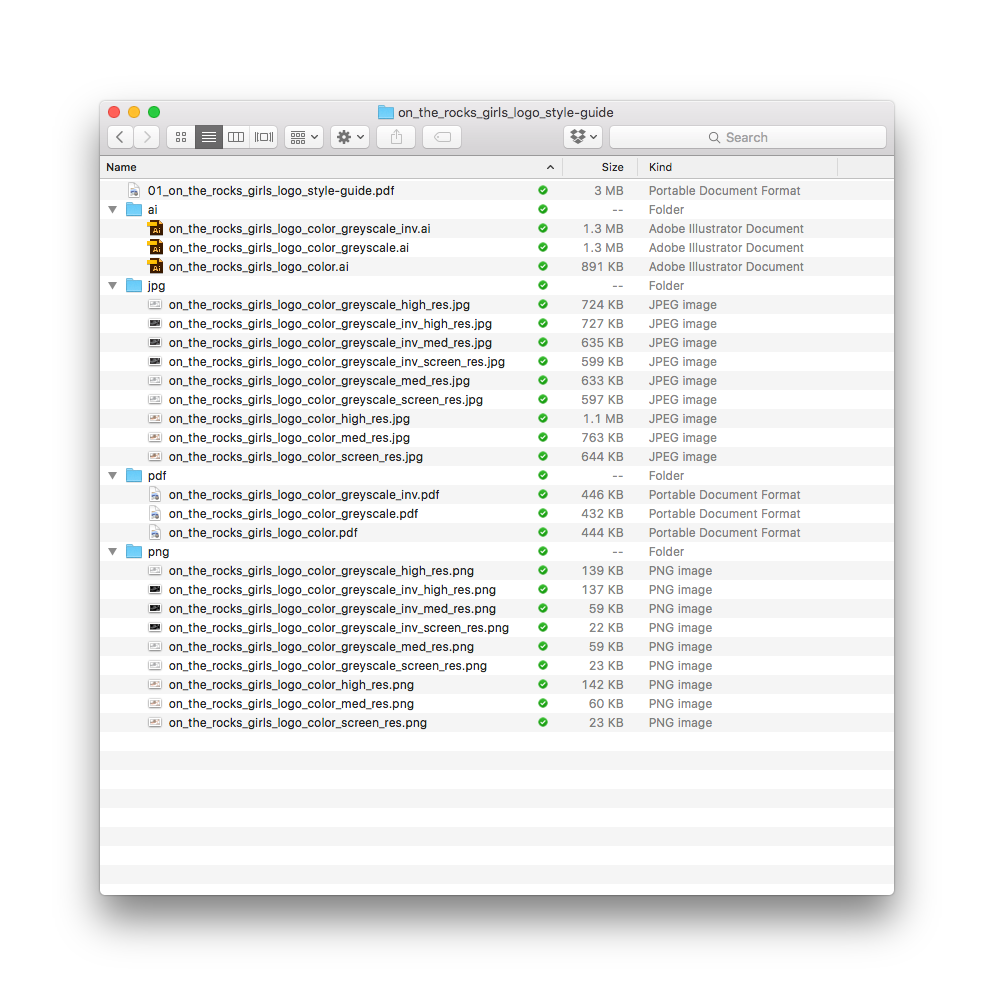Click the thumbnail of greyscale_inv_high_res.jpg

pos(155,323)
